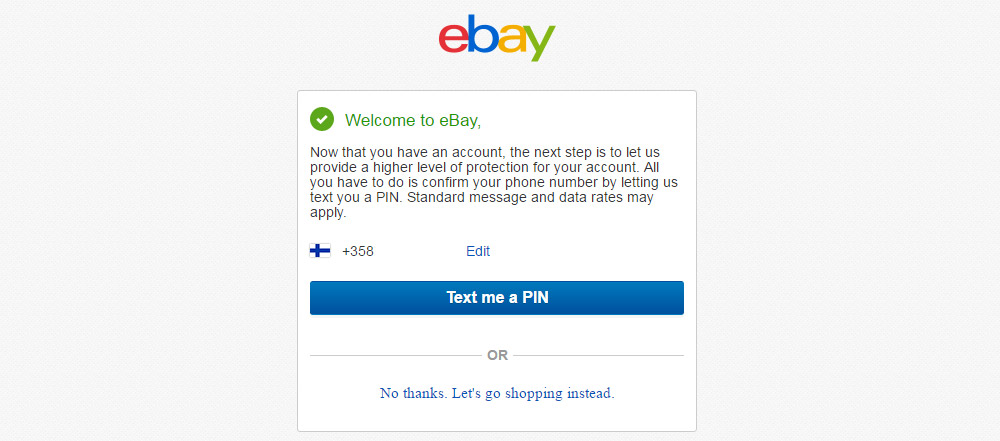Click the green 'y' in eBay logo
This screenshot has width=1000, height=441.
(x=540, y=43)
